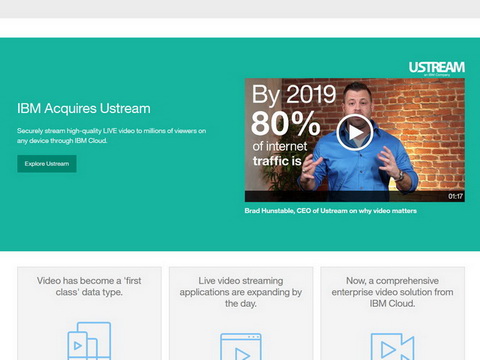Screen dimensions: 480x360
Task: Click the video caption about Brad Hunstable
Action: pyautogui.click(x=331, y=211)
